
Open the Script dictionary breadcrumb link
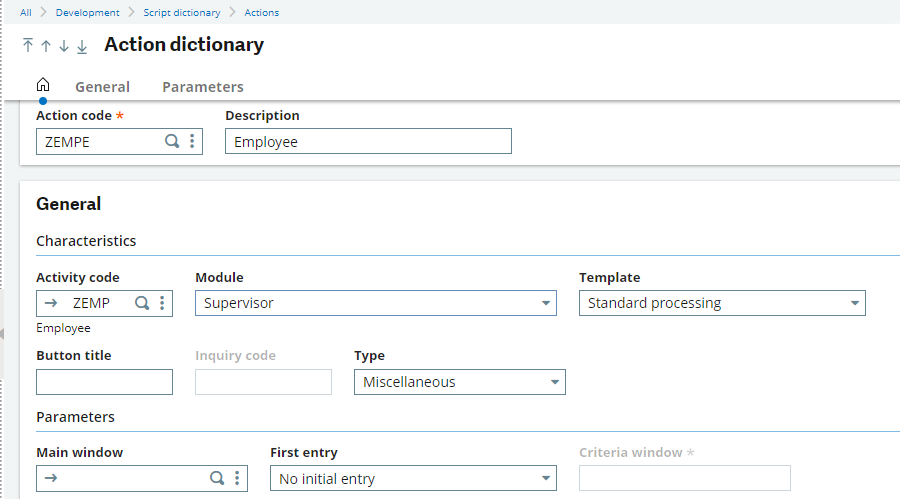click(x=182, y=13)
